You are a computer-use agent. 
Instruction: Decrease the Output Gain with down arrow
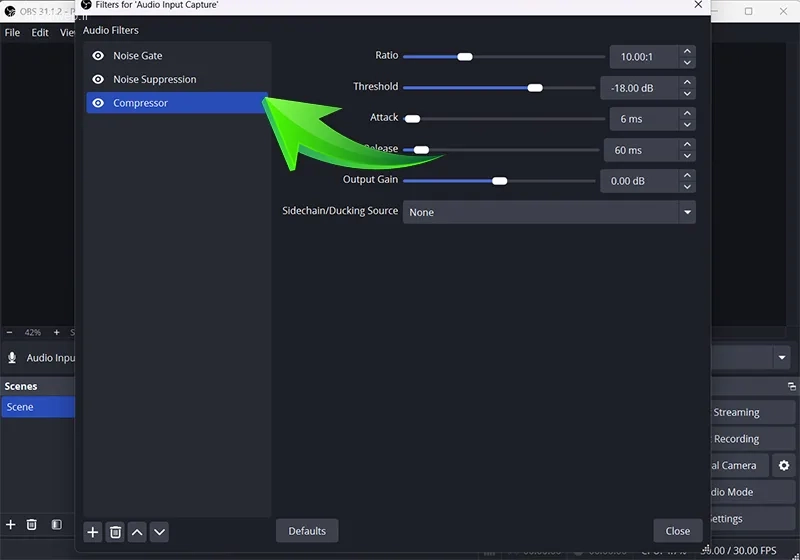click(687, 187)
